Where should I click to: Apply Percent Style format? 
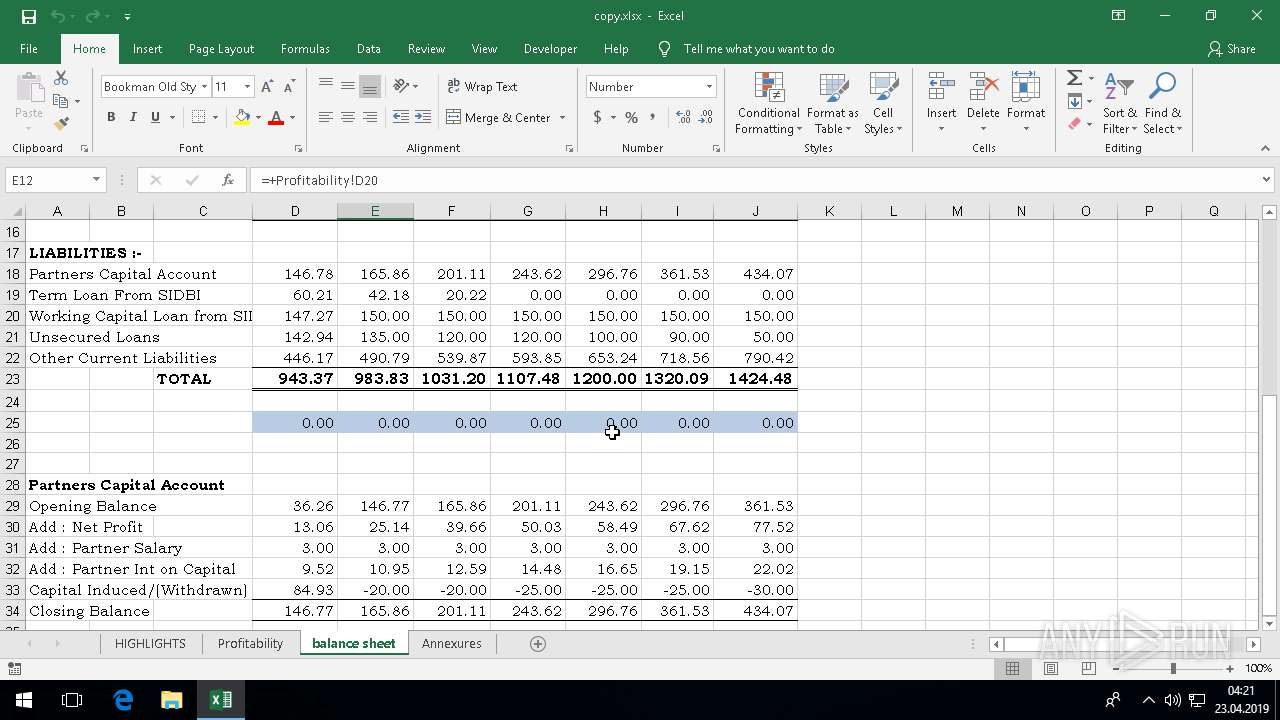pyautogui.click(x=631, y=117)
